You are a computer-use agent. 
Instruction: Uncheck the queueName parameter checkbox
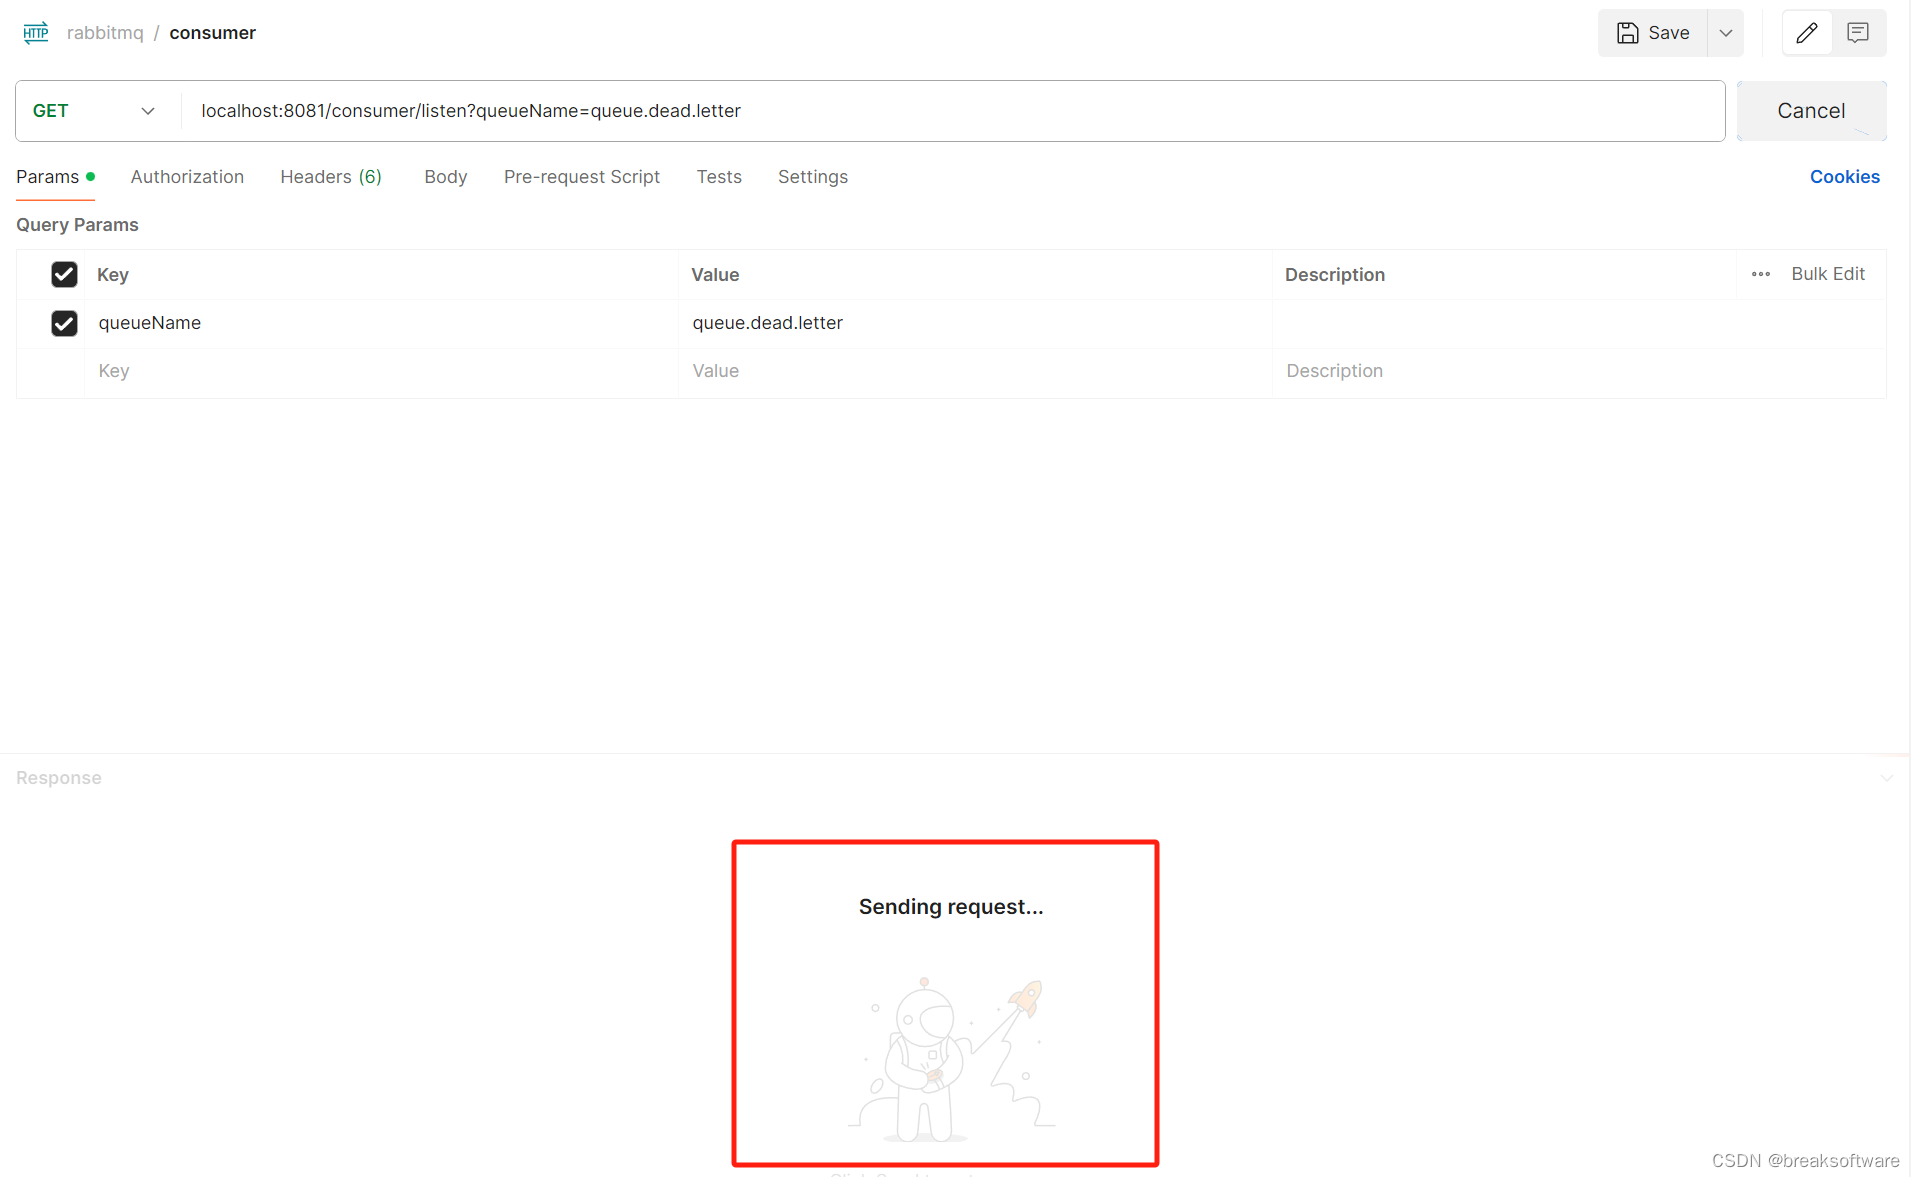tap(64, 323)
